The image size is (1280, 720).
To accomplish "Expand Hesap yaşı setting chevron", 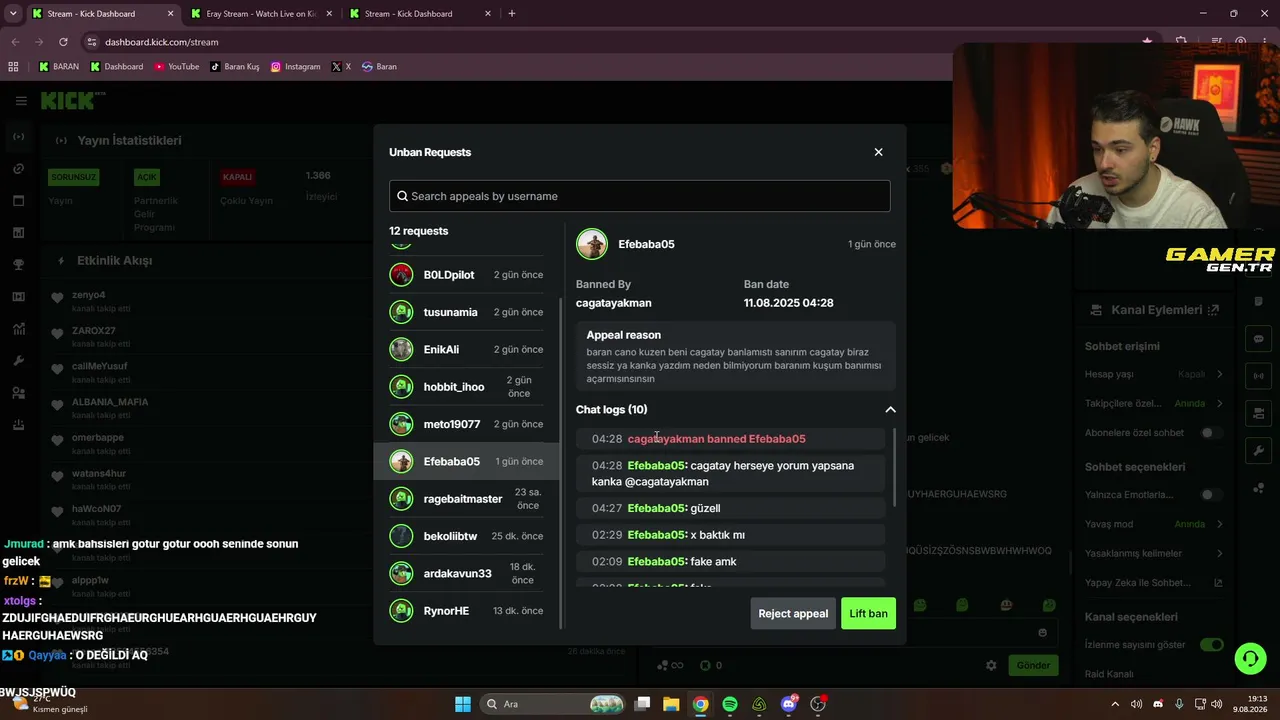I will 1219,374.
